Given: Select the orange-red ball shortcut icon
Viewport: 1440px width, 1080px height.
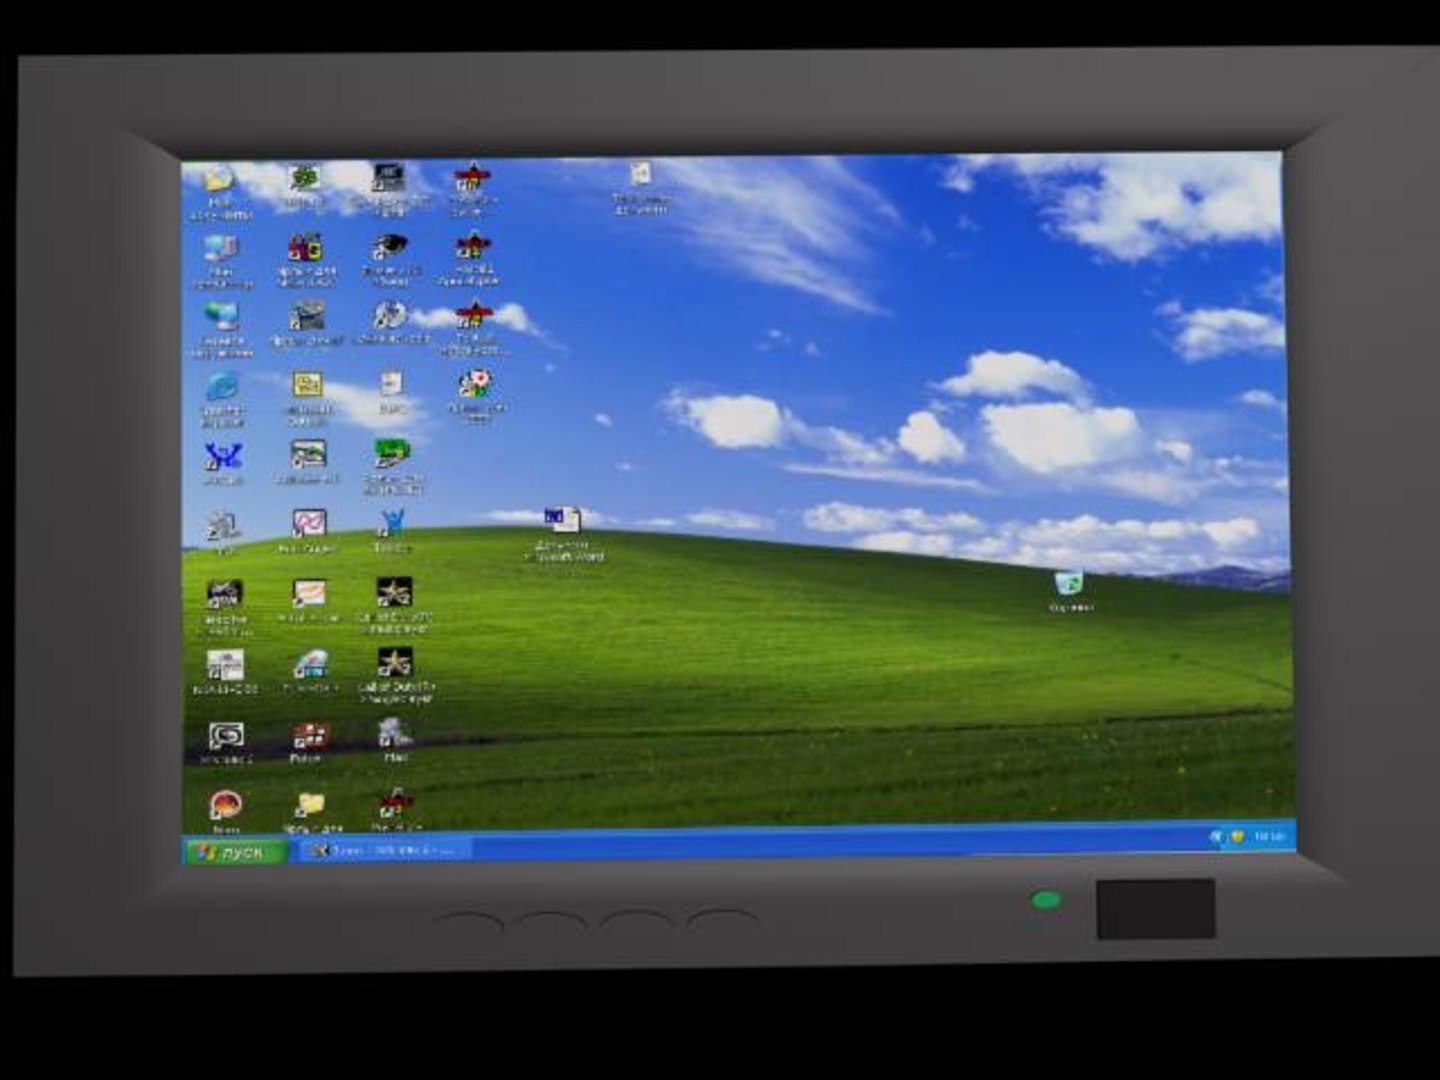Looking at the screenshot, I should tap(225, 806).
